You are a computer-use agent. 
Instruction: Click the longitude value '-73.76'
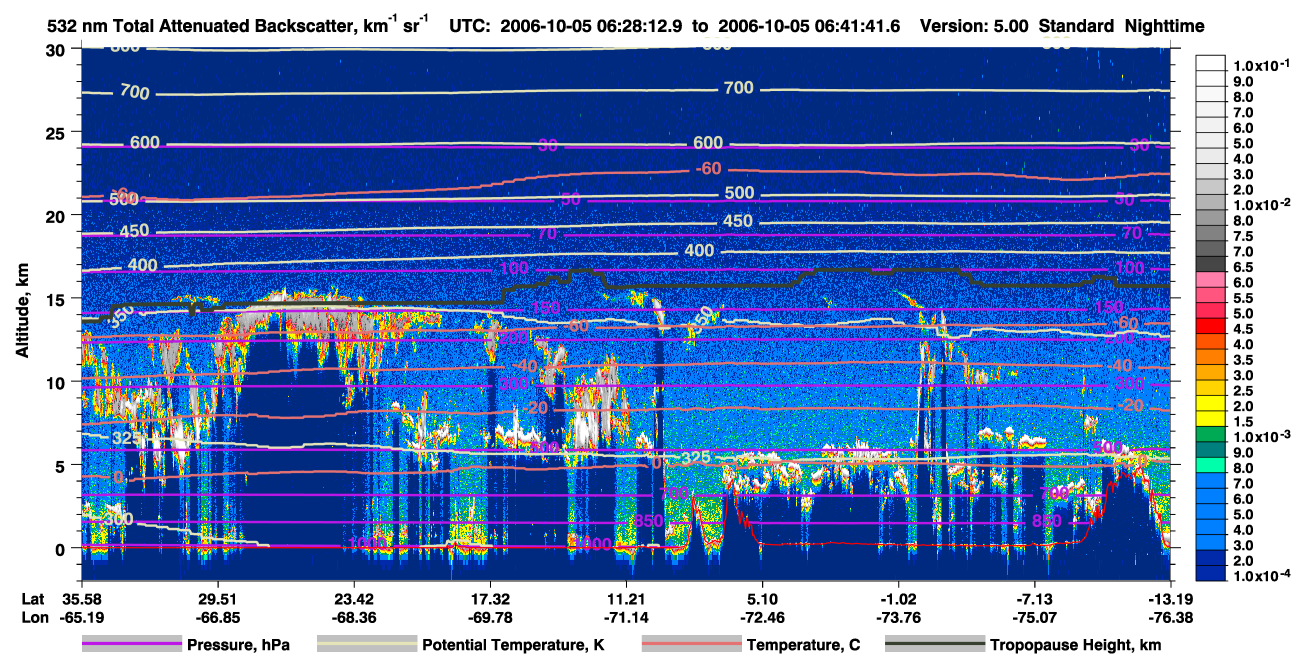[899, 617]
